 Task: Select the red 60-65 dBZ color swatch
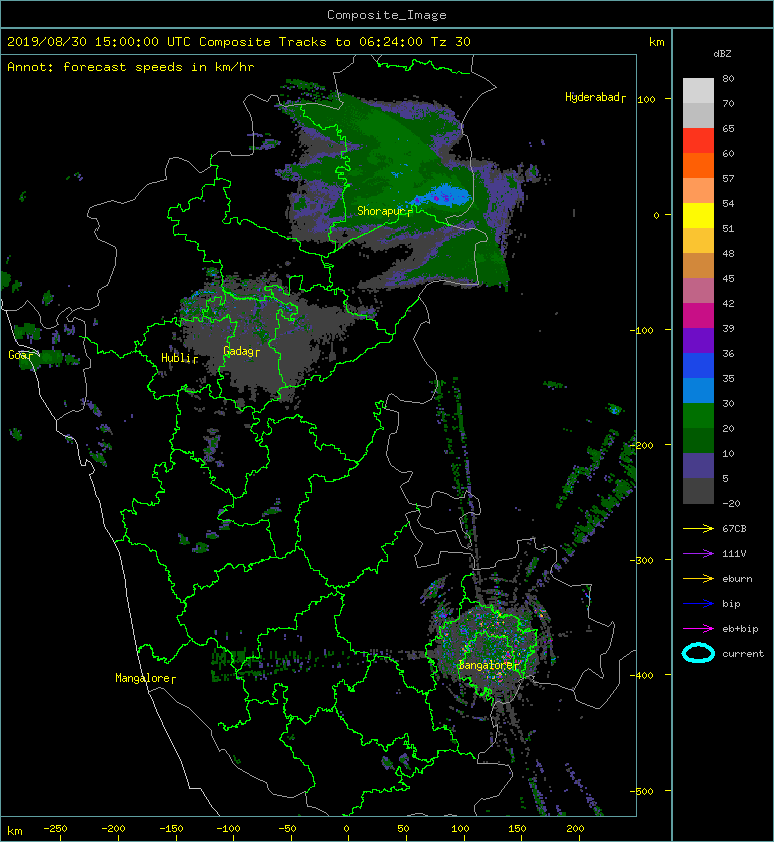(x=698, y=141)
